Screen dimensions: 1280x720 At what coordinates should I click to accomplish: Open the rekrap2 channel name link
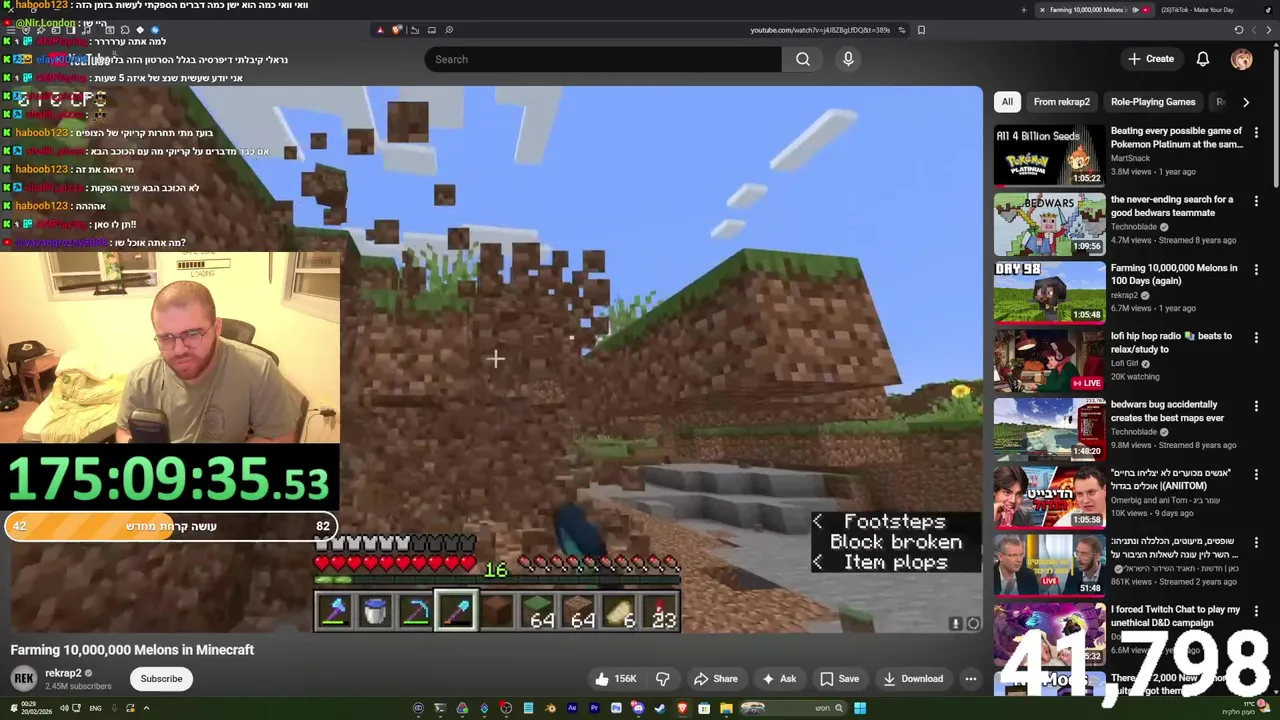[x=63, y=673]
